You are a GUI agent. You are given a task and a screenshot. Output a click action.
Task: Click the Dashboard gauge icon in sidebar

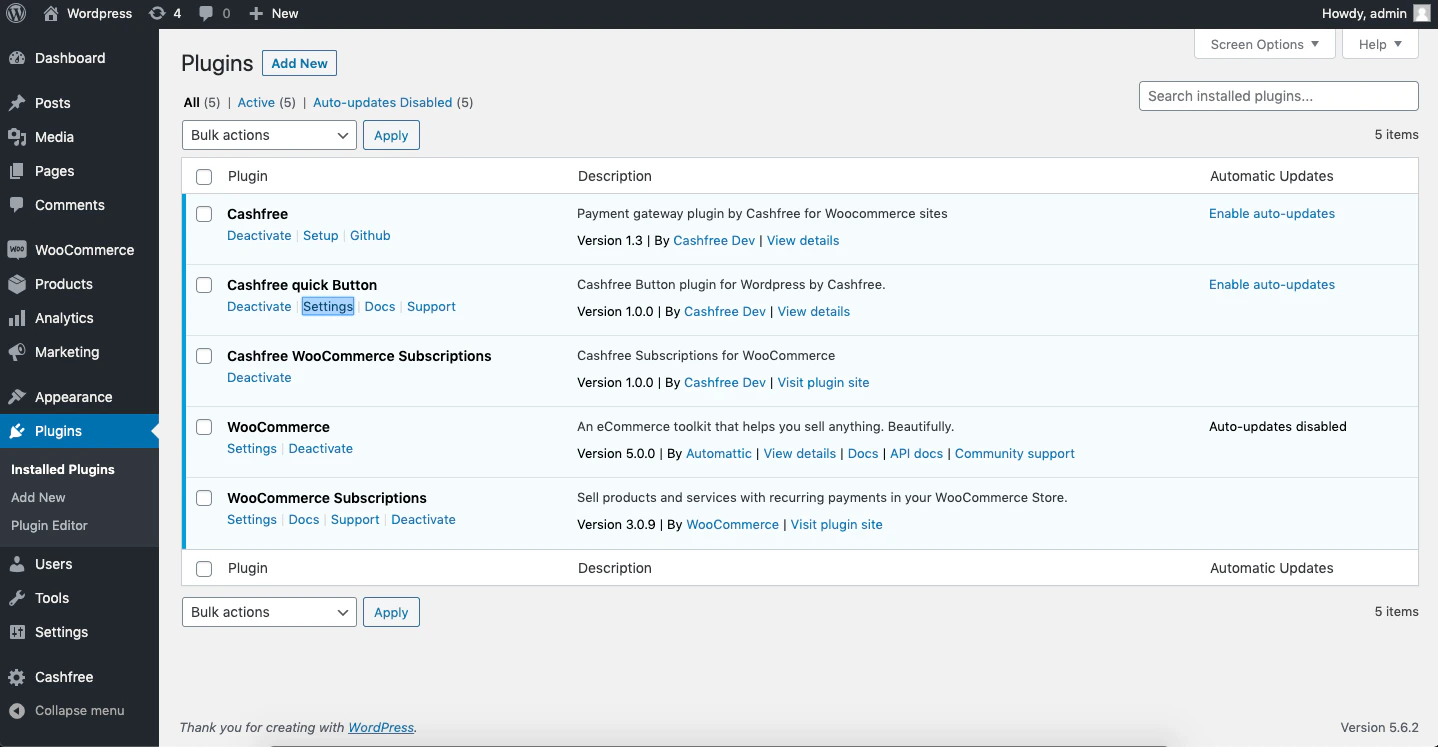pyautogui.click(x=17, y=58)
